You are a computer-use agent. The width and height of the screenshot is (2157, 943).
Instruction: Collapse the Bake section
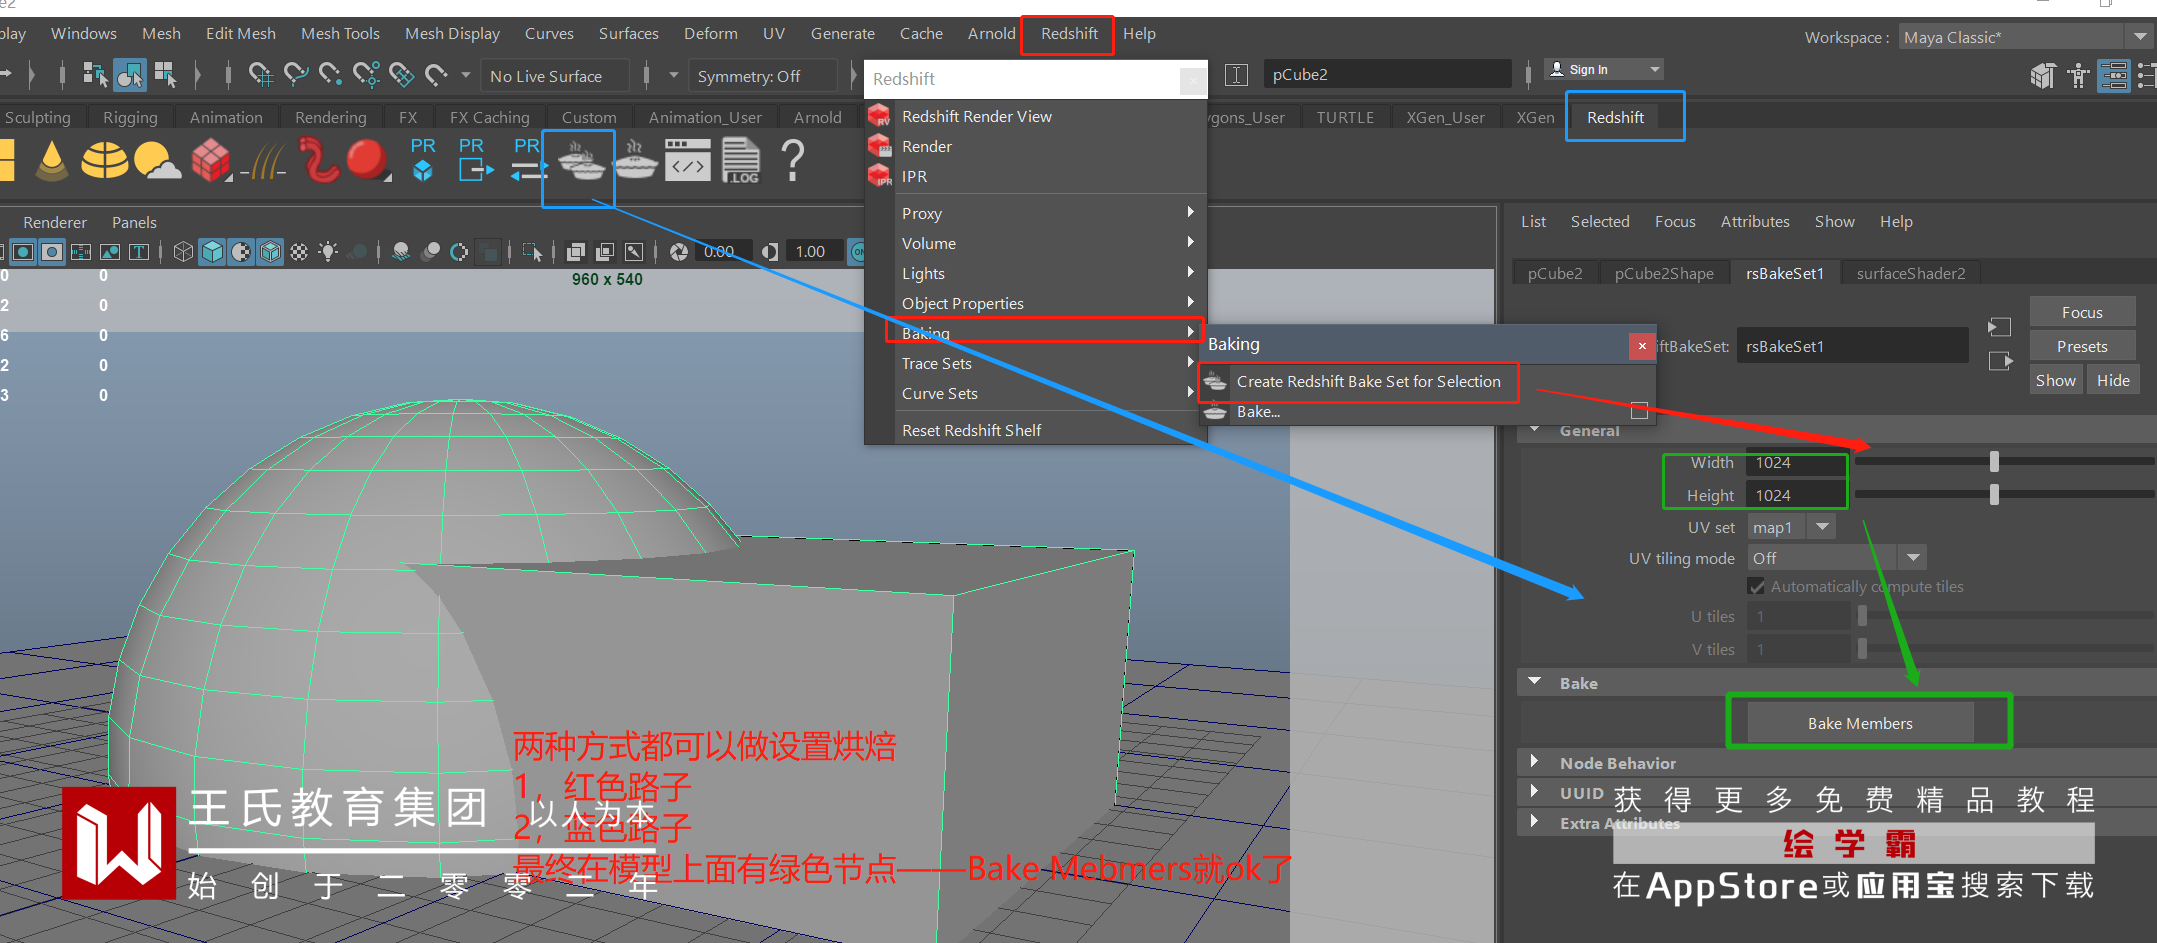tap(1535, 682)
